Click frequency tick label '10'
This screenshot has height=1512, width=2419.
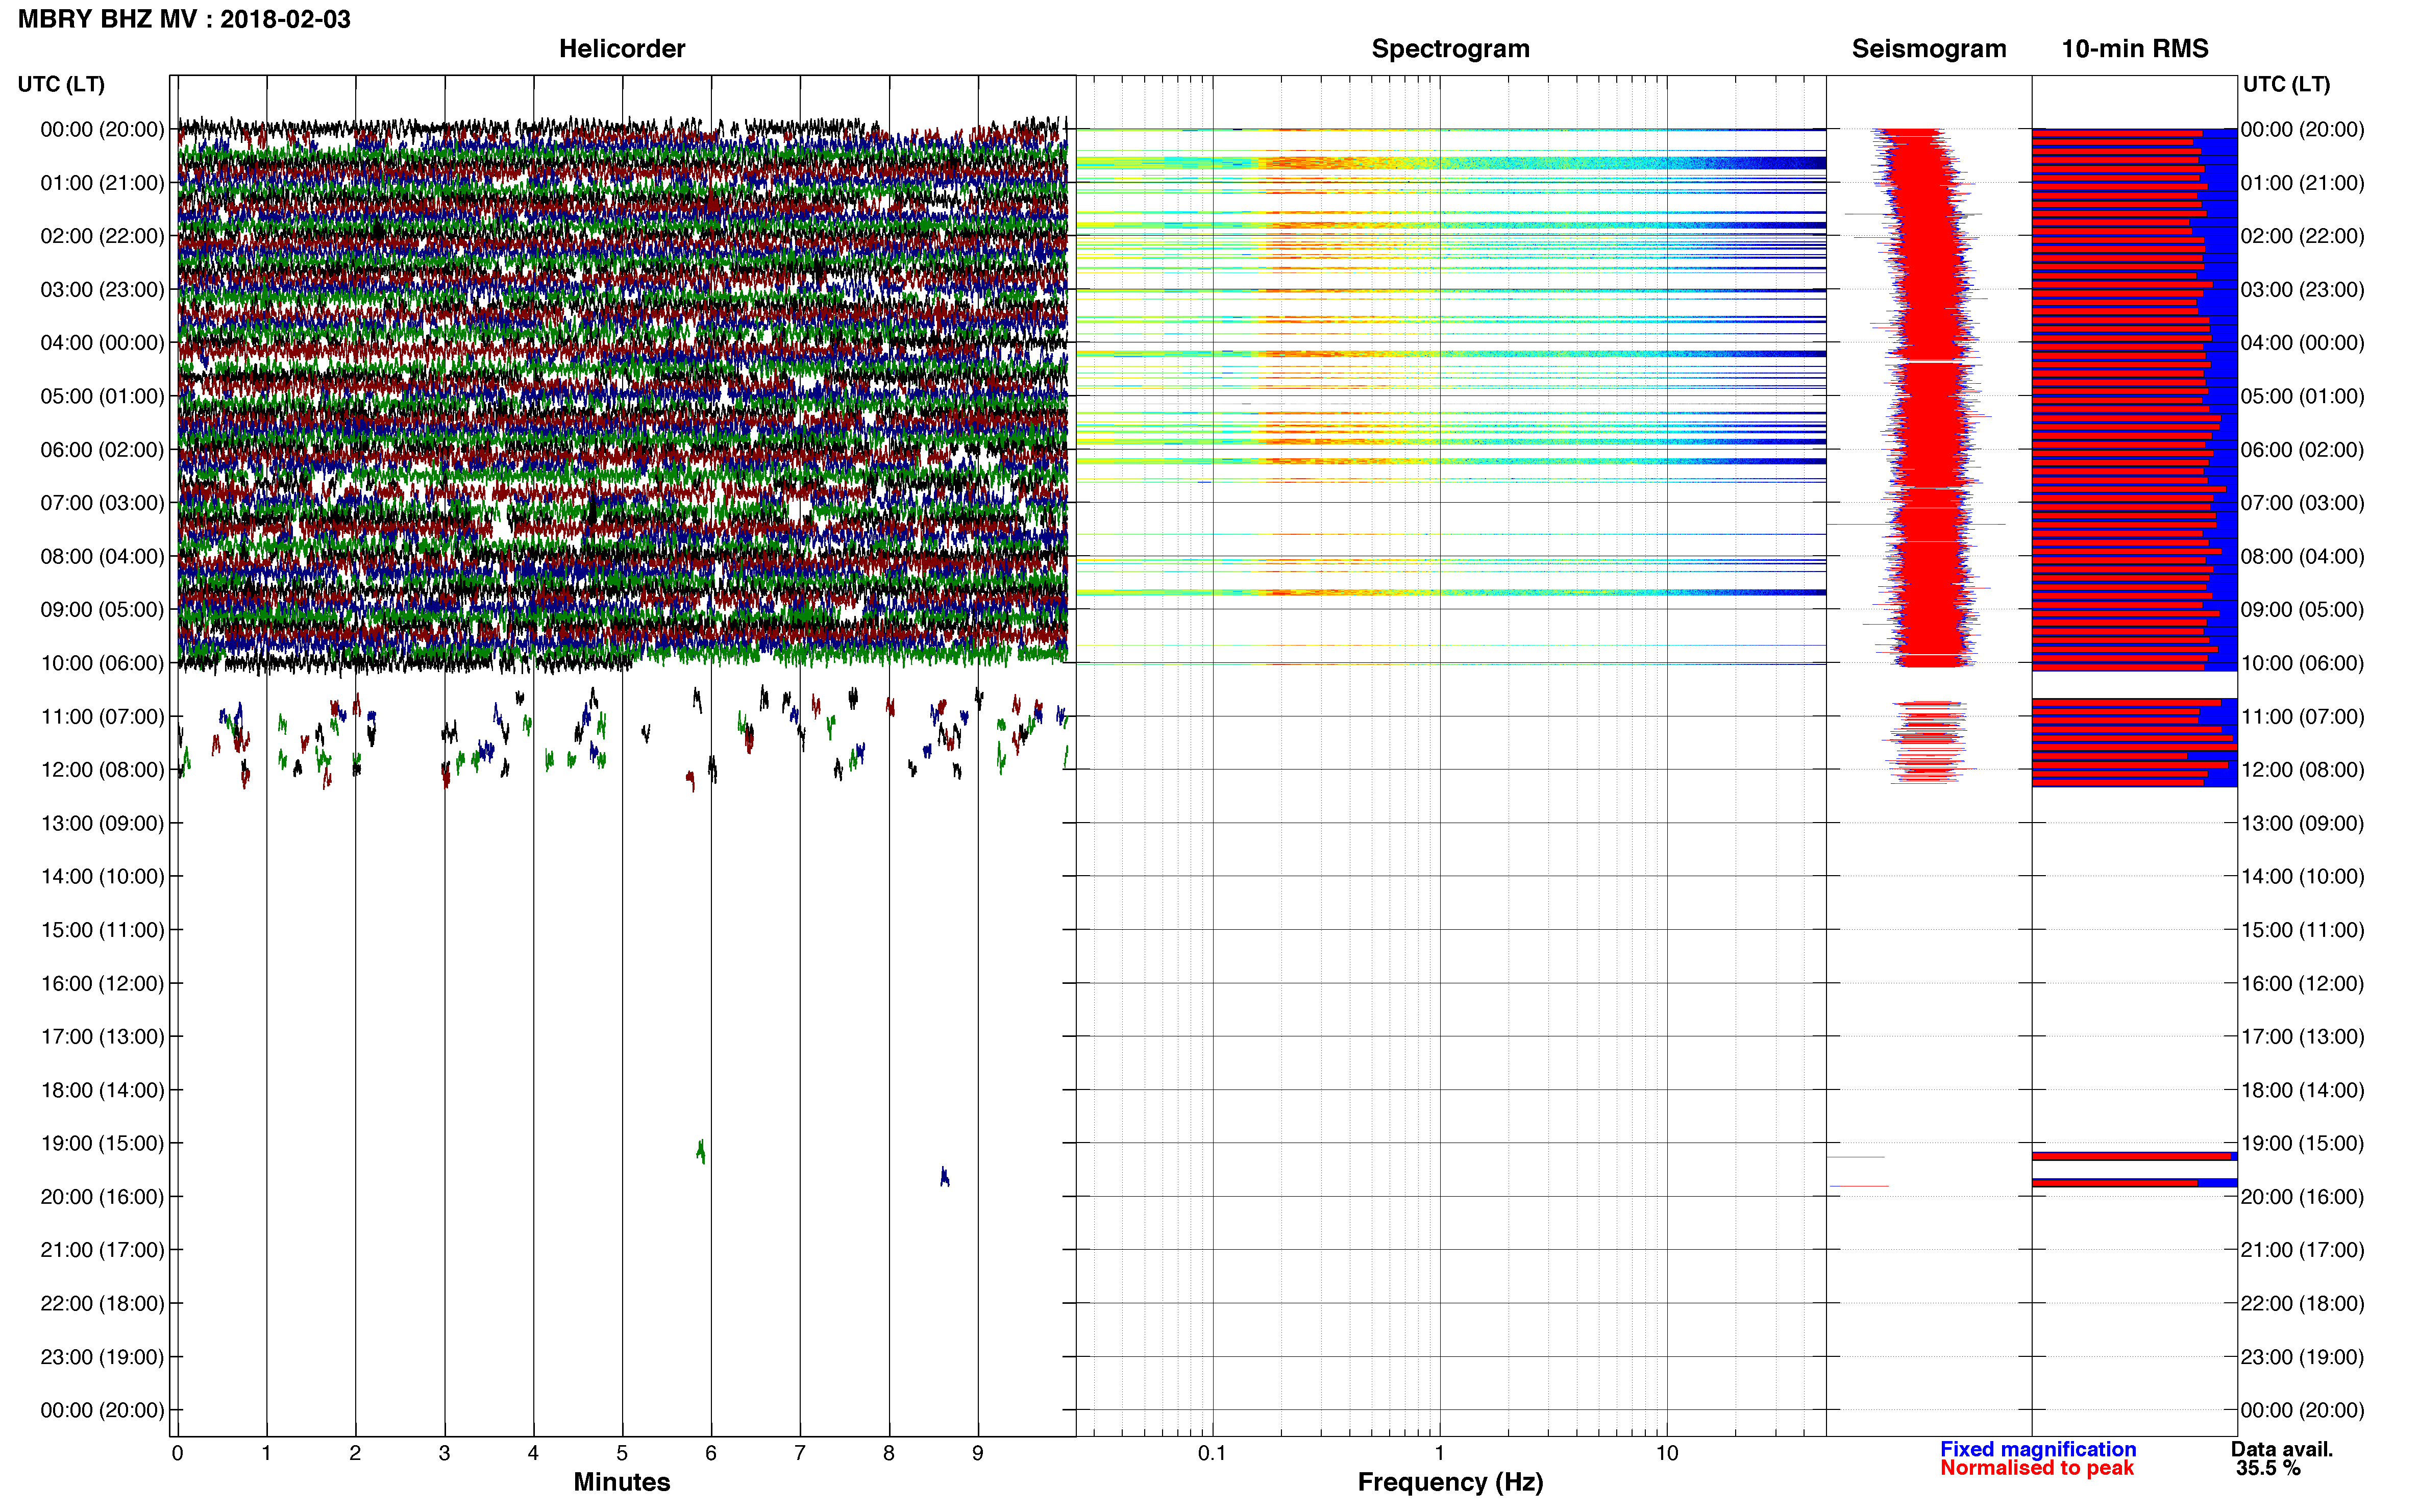1667,1453
